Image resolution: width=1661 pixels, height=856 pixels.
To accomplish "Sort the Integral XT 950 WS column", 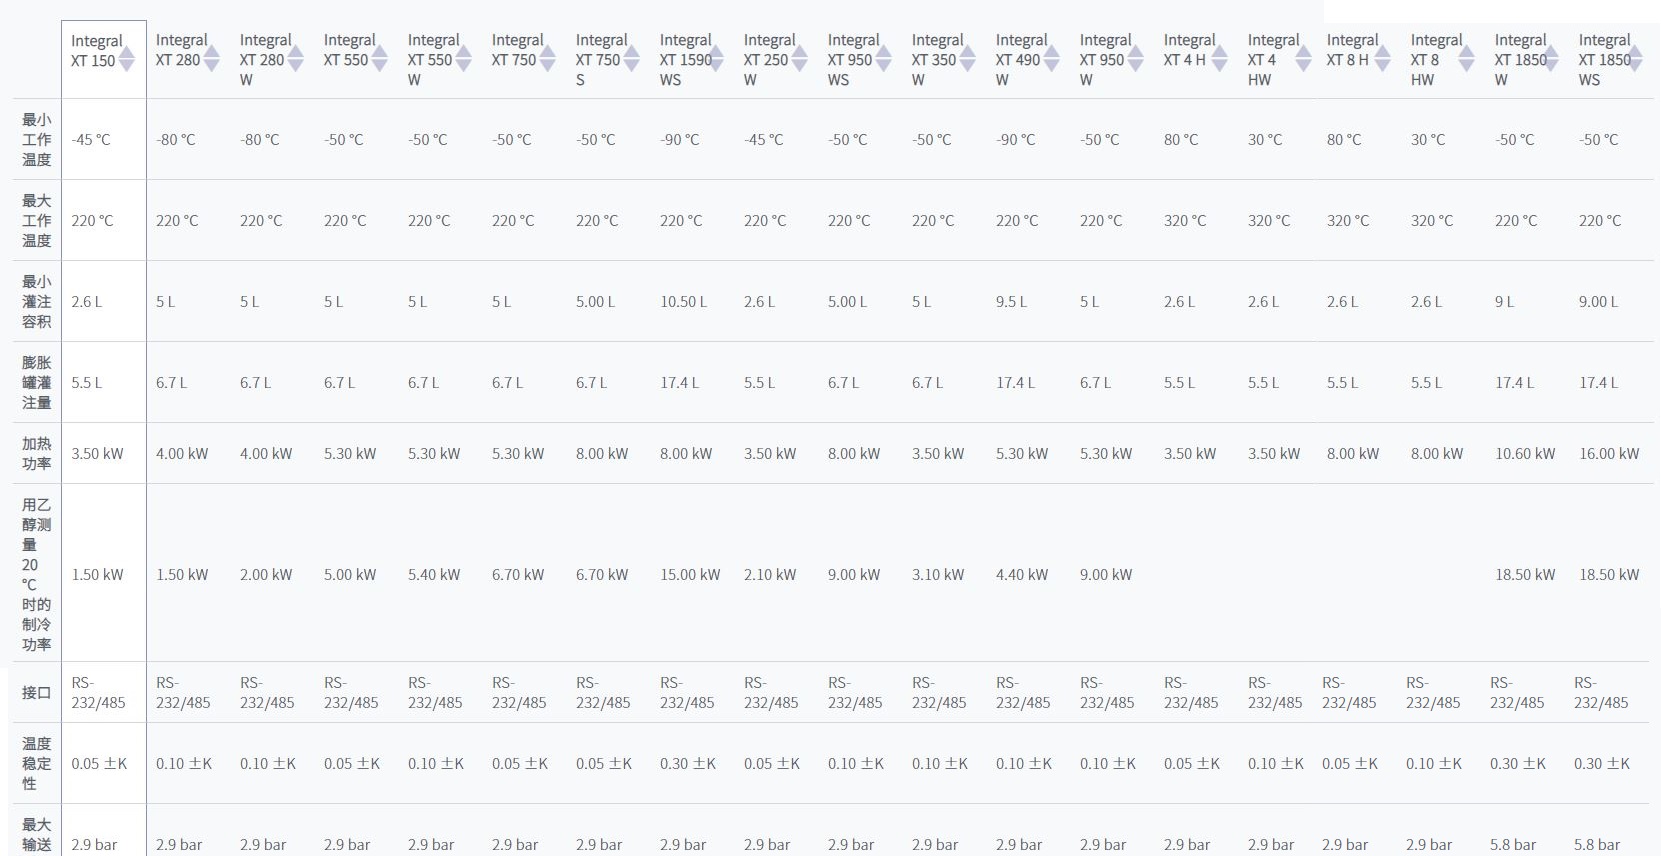I will [884, 60].
